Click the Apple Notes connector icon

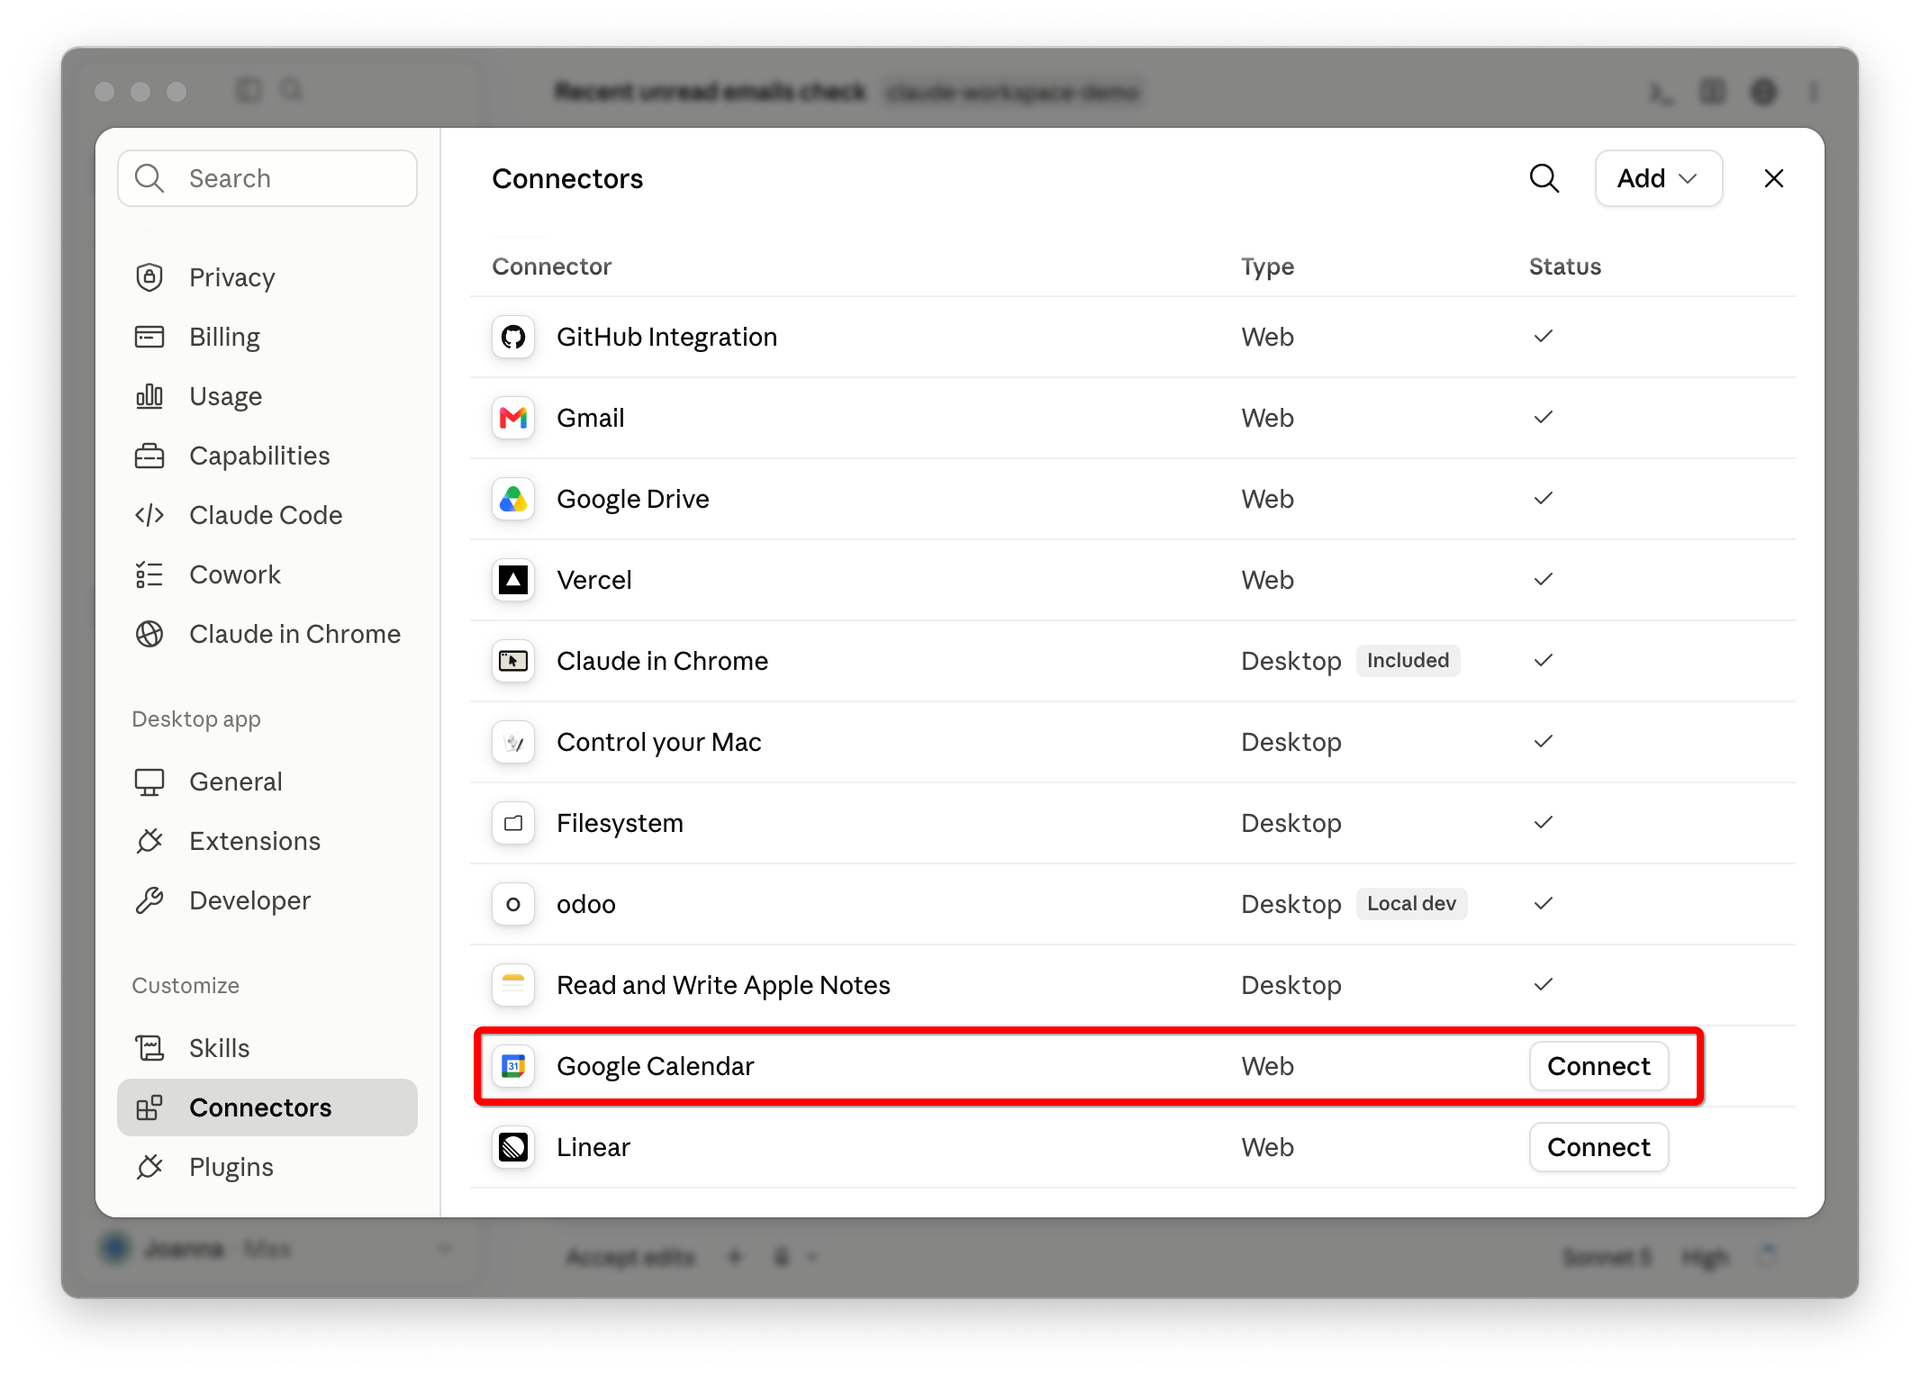(513, 985)
